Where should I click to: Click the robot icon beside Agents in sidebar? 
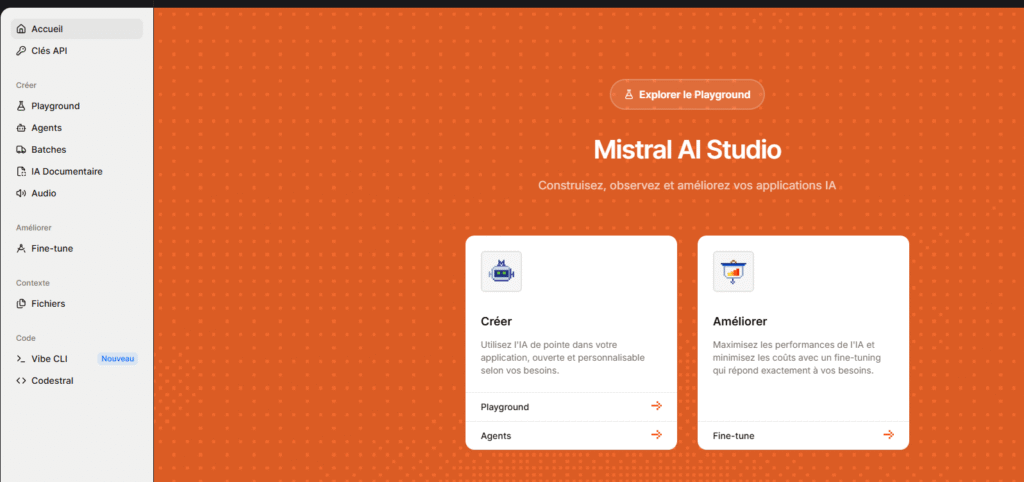point(21,128)
